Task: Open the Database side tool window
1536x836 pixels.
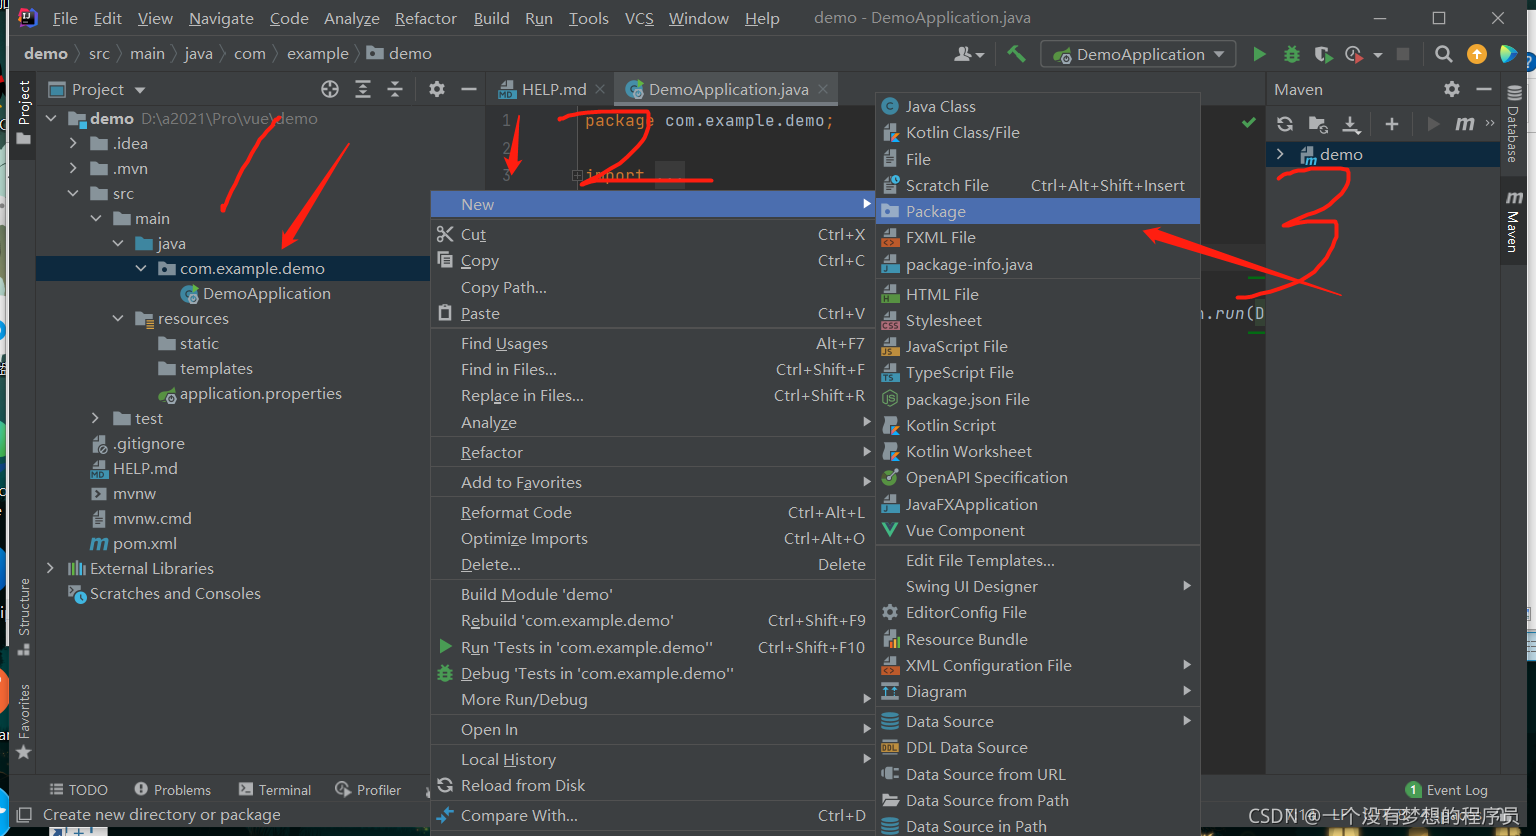Action: 1514,123
